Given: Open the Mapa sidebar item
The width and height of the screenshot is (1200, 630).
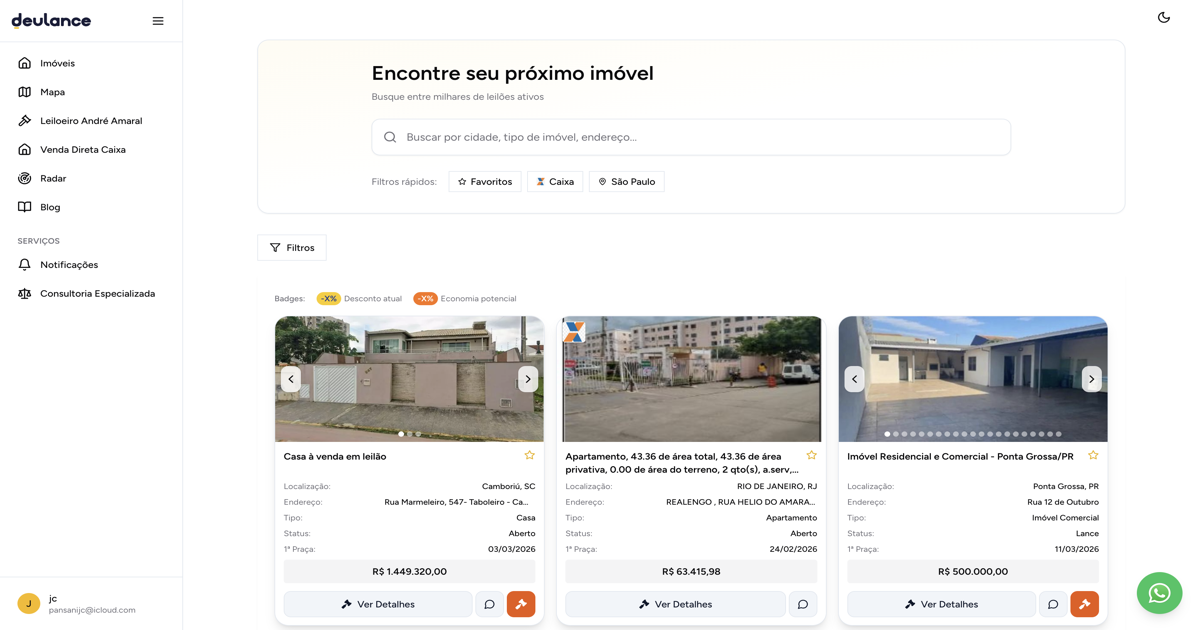Looking at the screenshot, I should [x=91, y=92].
